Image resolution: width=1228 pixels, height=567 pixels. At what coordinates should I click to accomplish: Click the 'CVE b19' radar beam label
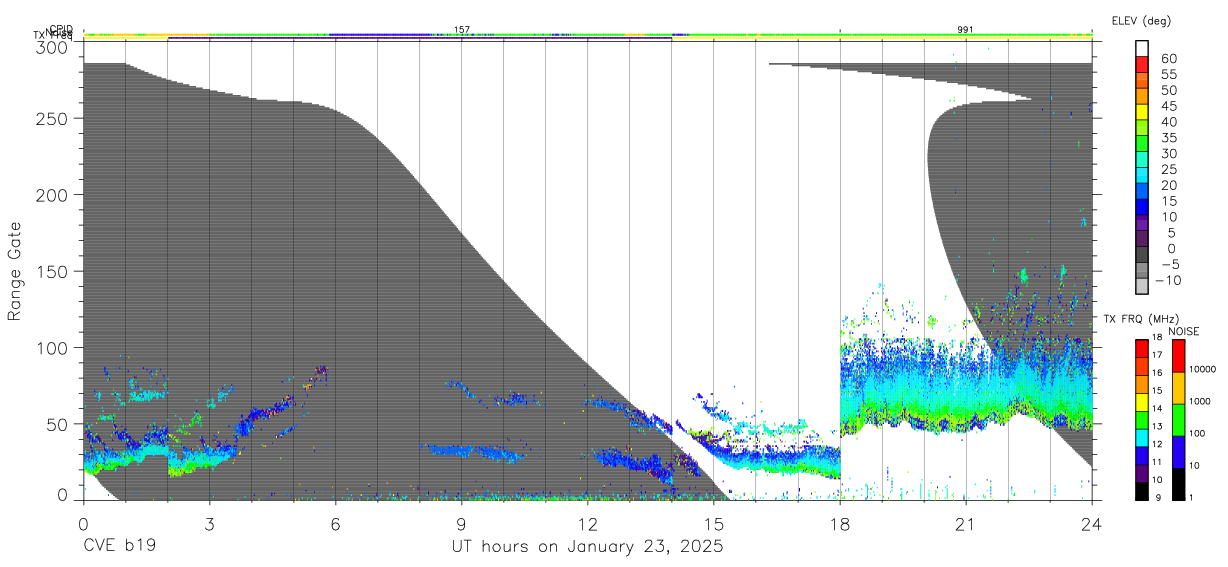coord(119,547)
